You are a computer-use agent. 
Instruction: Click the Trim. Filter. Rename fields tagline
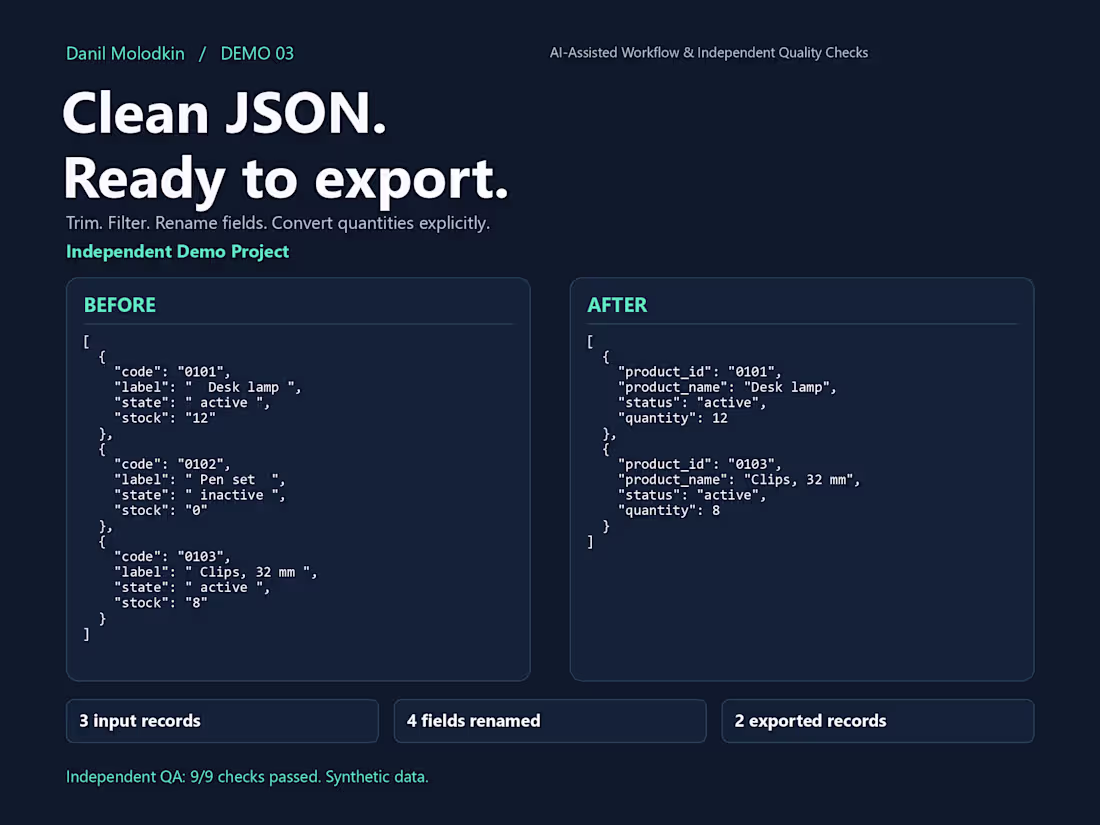pos(278,223)
